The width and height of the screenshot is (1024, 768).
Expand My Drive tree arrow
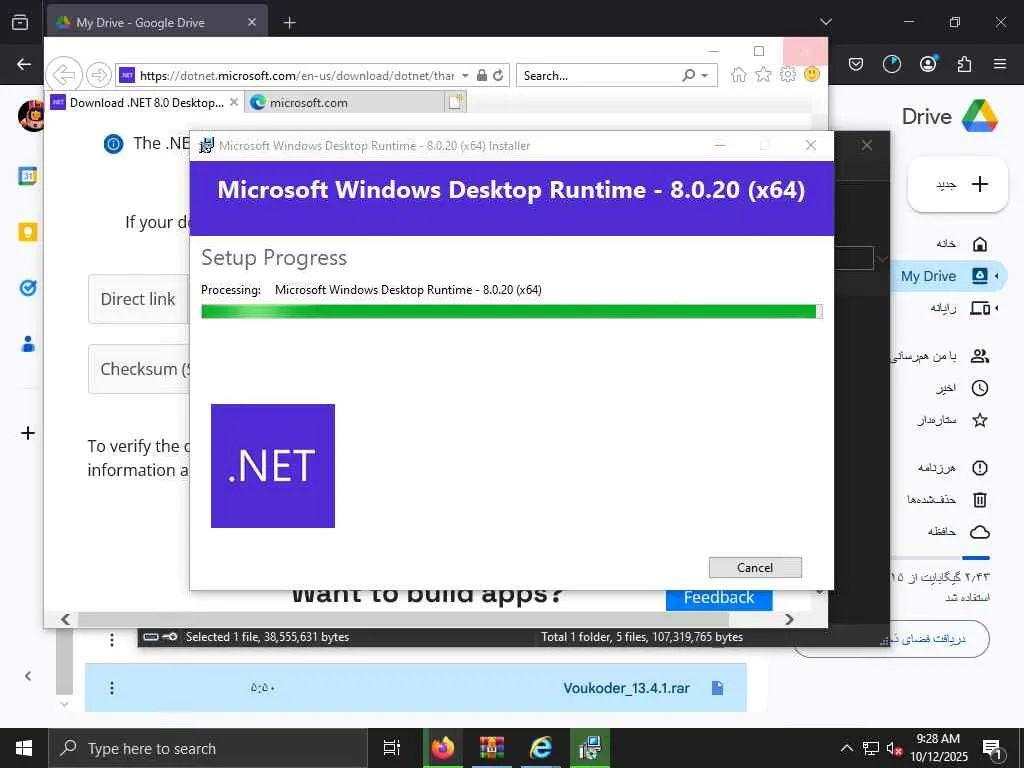pos(997,276)
